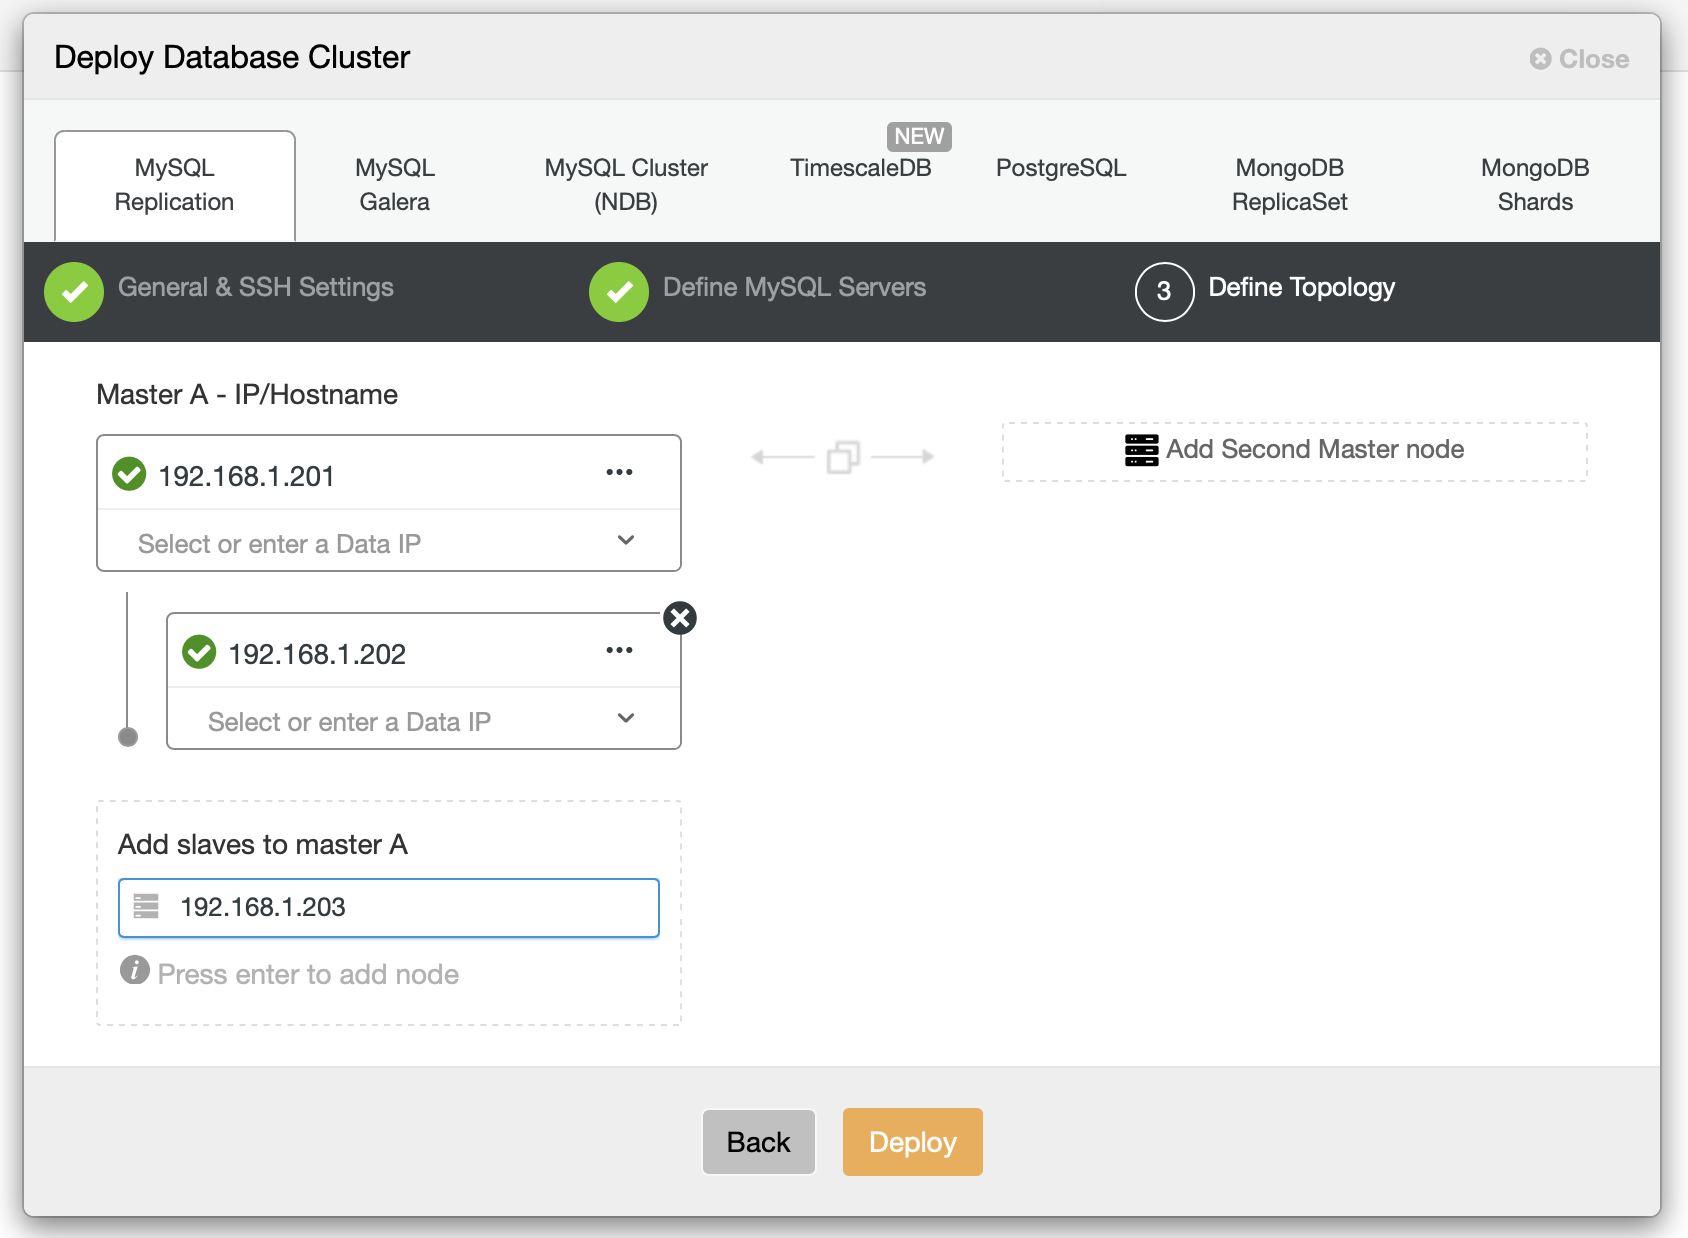The height and width of the screenshot is (1238, 1688).
Task: Focus the Add slaves to master A input
Action: (x=389, y=908)
